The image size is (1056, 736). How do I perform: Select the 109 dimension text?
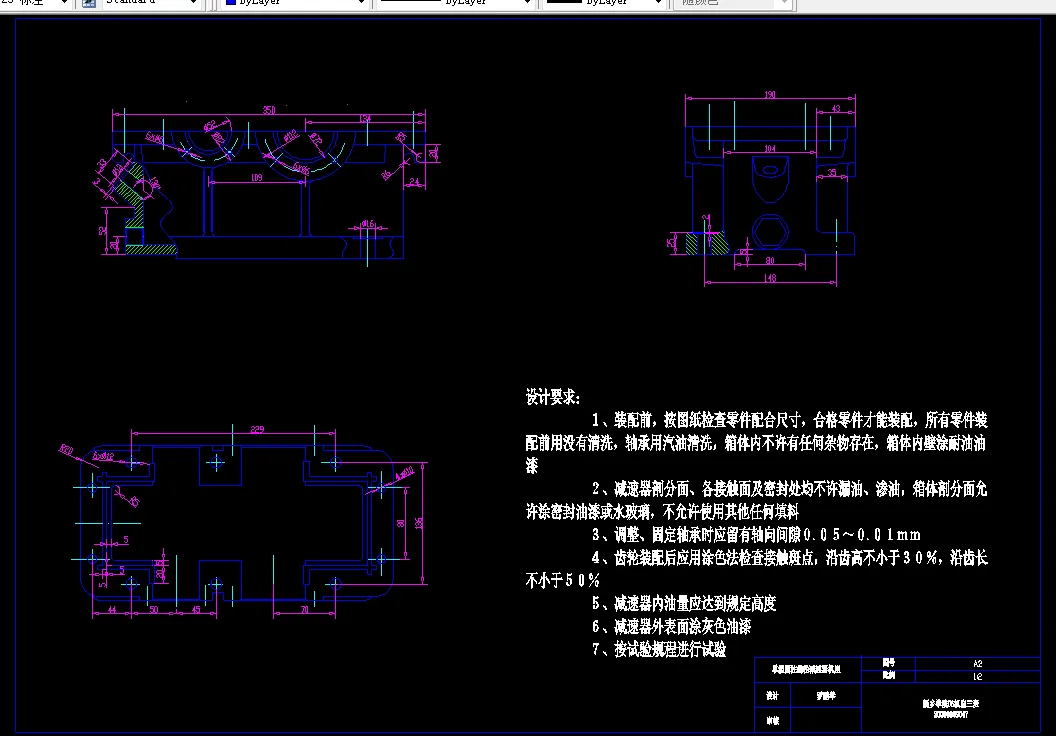point(257,177)
